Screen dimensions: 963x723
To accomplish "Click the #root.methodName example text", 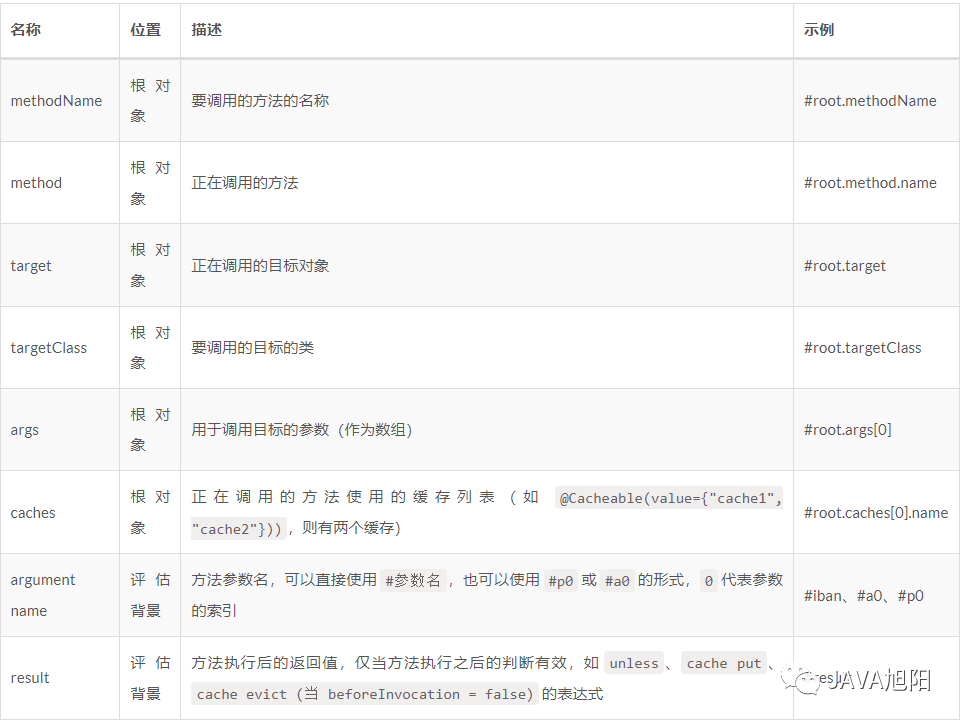I will point(871,100).
